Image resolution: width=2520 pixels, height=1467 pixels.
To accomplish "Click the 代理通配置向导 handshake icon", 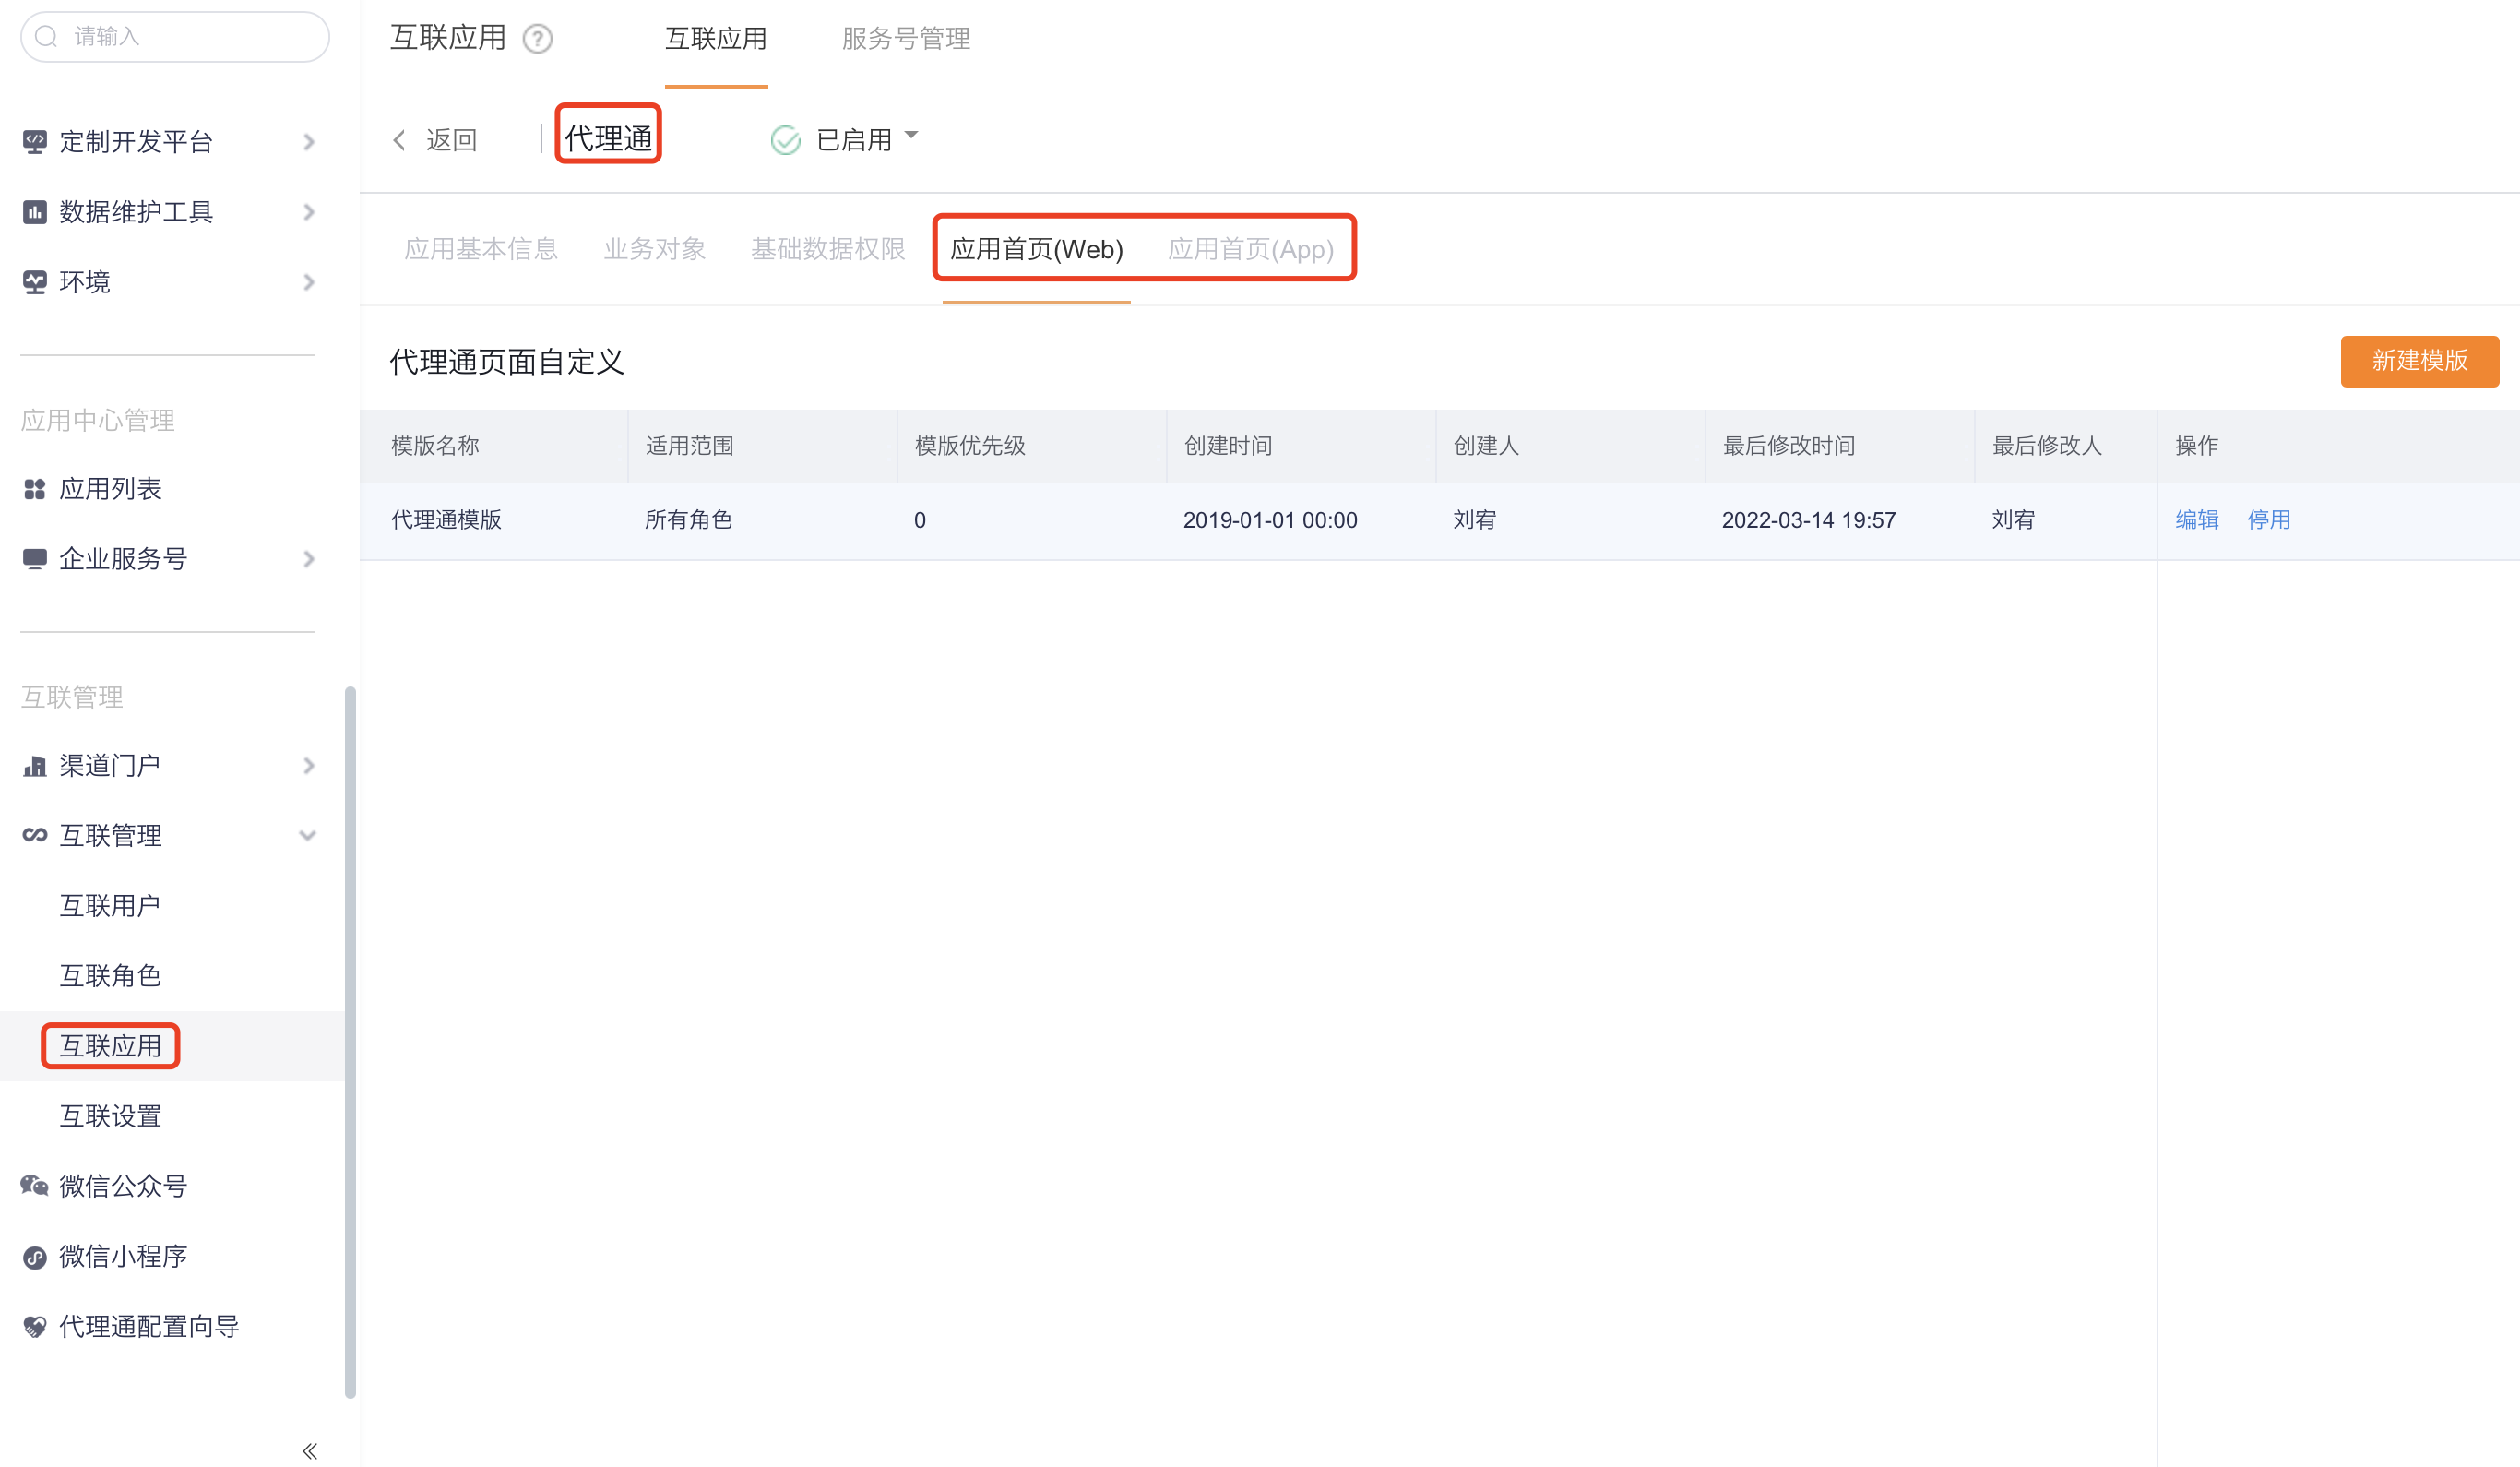I will [x=35, y=1327].
